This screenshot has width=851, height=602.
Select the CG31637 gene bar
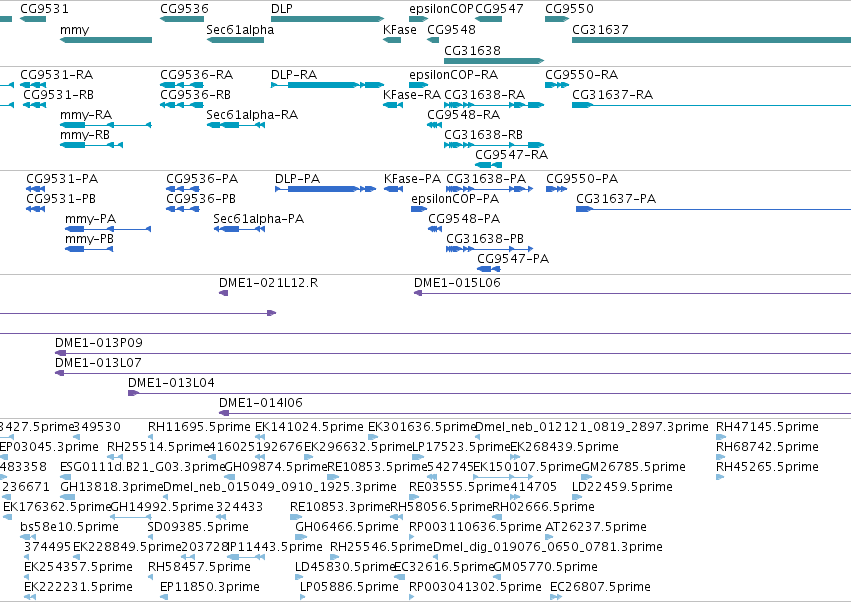tap(712, 40)
